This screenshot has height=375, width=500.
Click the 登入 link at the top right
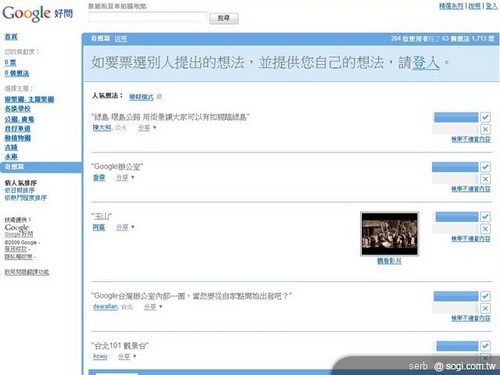pyautogui.click(x=491, y=6)
